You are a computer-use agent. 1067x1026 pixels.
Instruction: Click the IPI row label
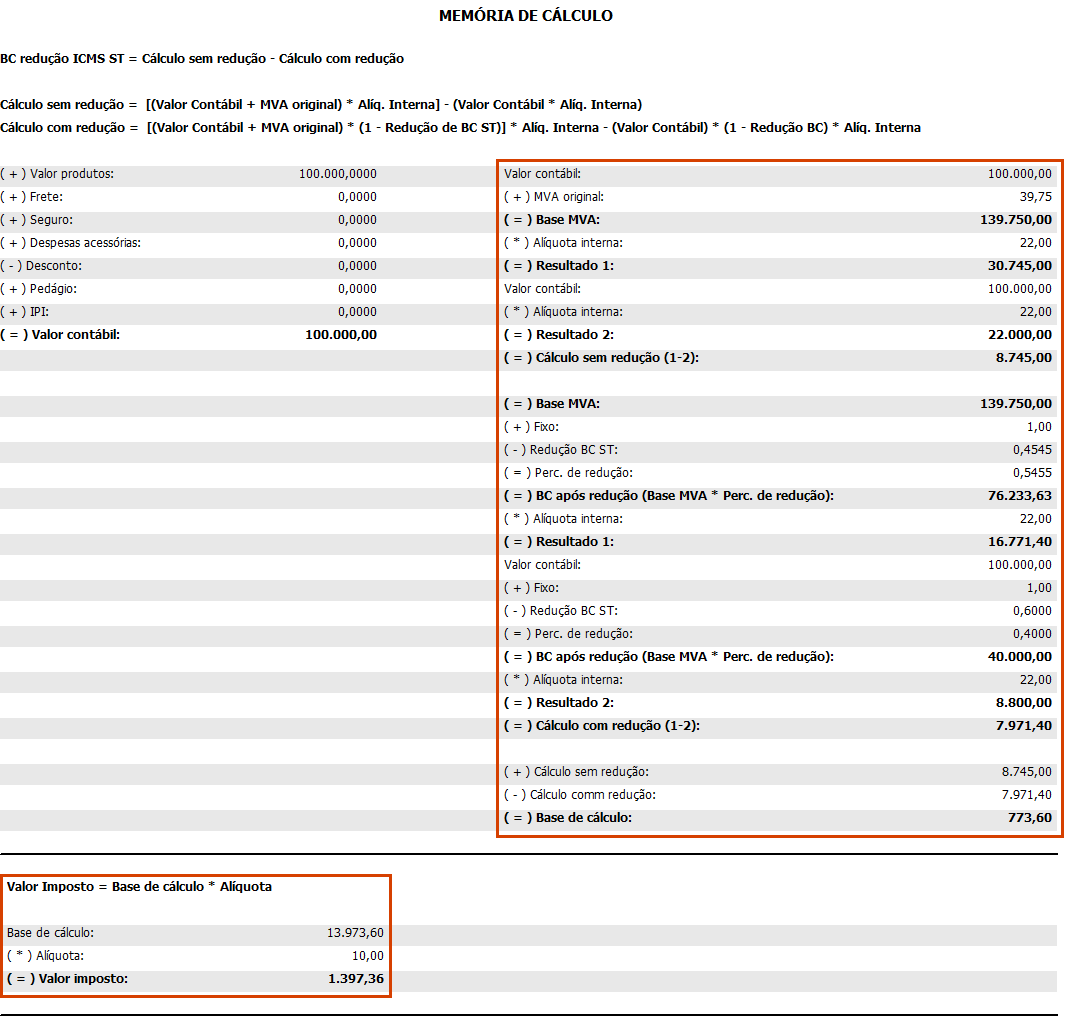(24, 312)
